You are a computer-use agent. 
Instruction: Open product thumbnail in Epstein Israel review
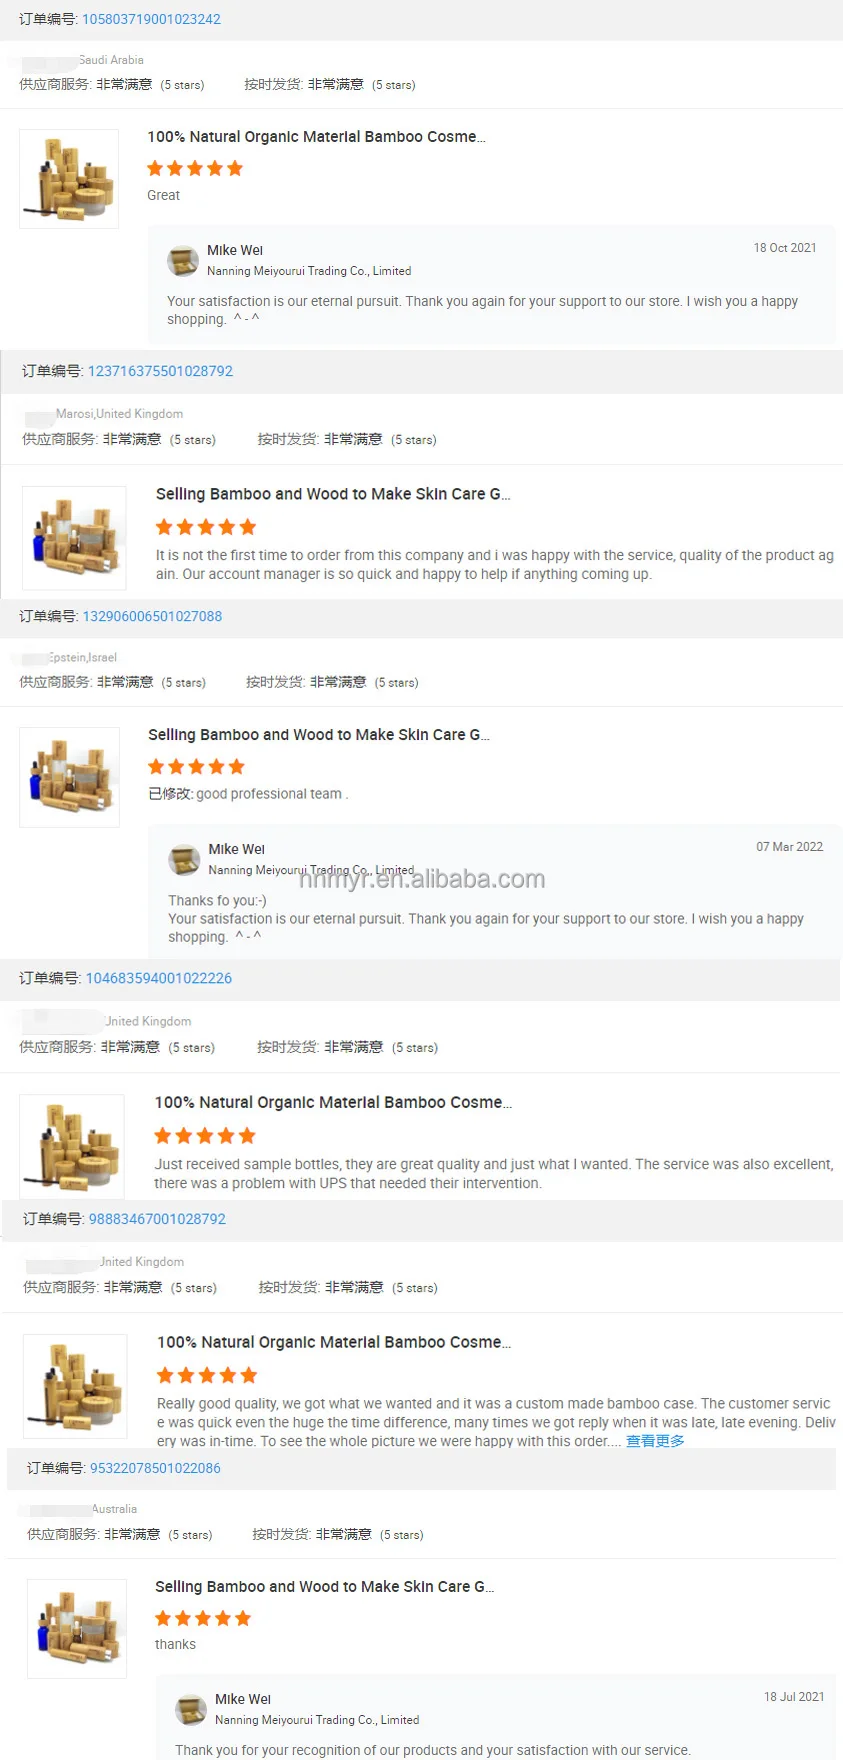[70, 777]
